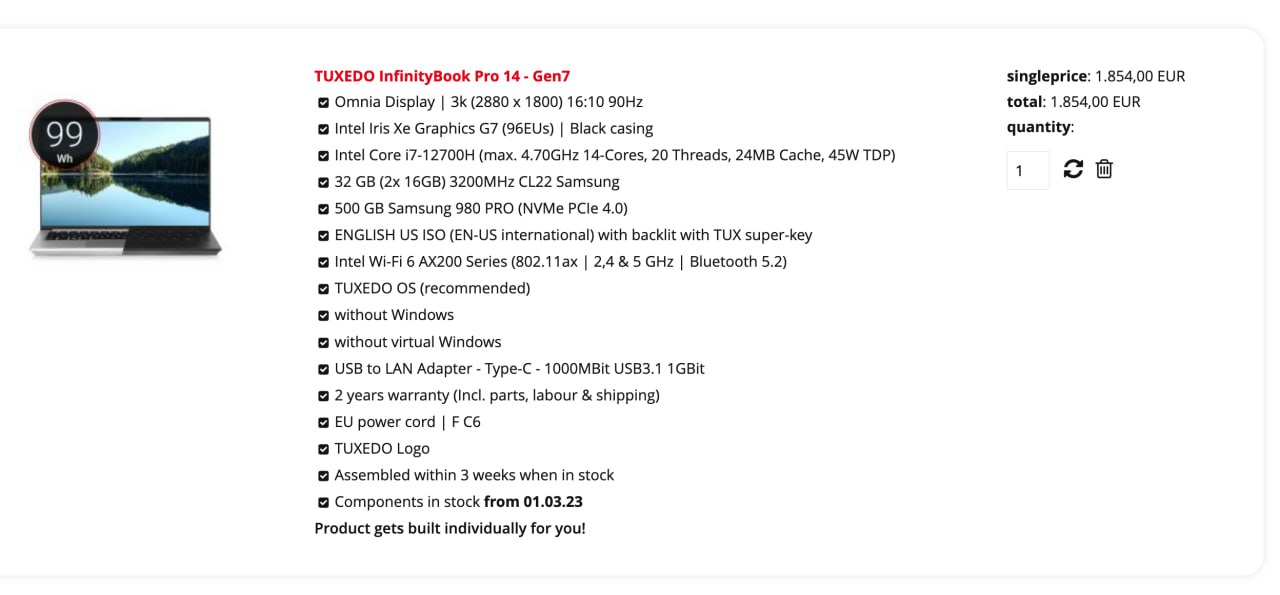Click the quantity input field
1280x595 pixels.
point(1027,170)
